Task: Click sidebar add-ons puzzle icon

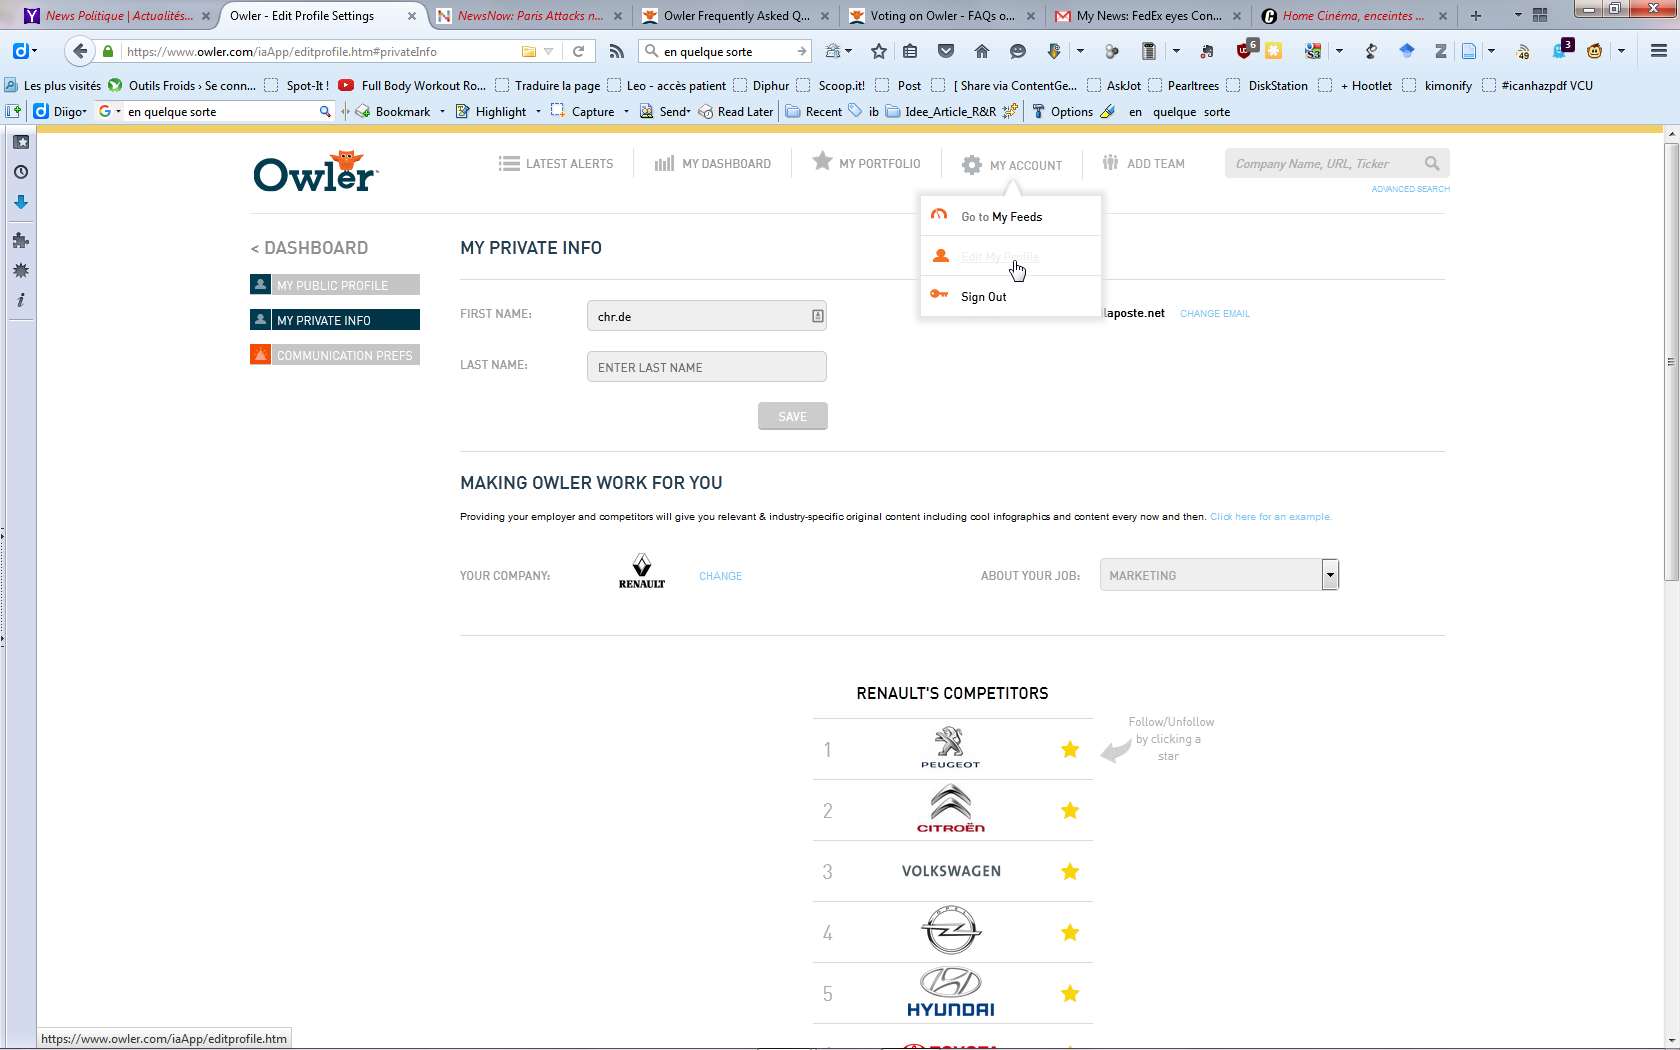Action: point(20,240)
